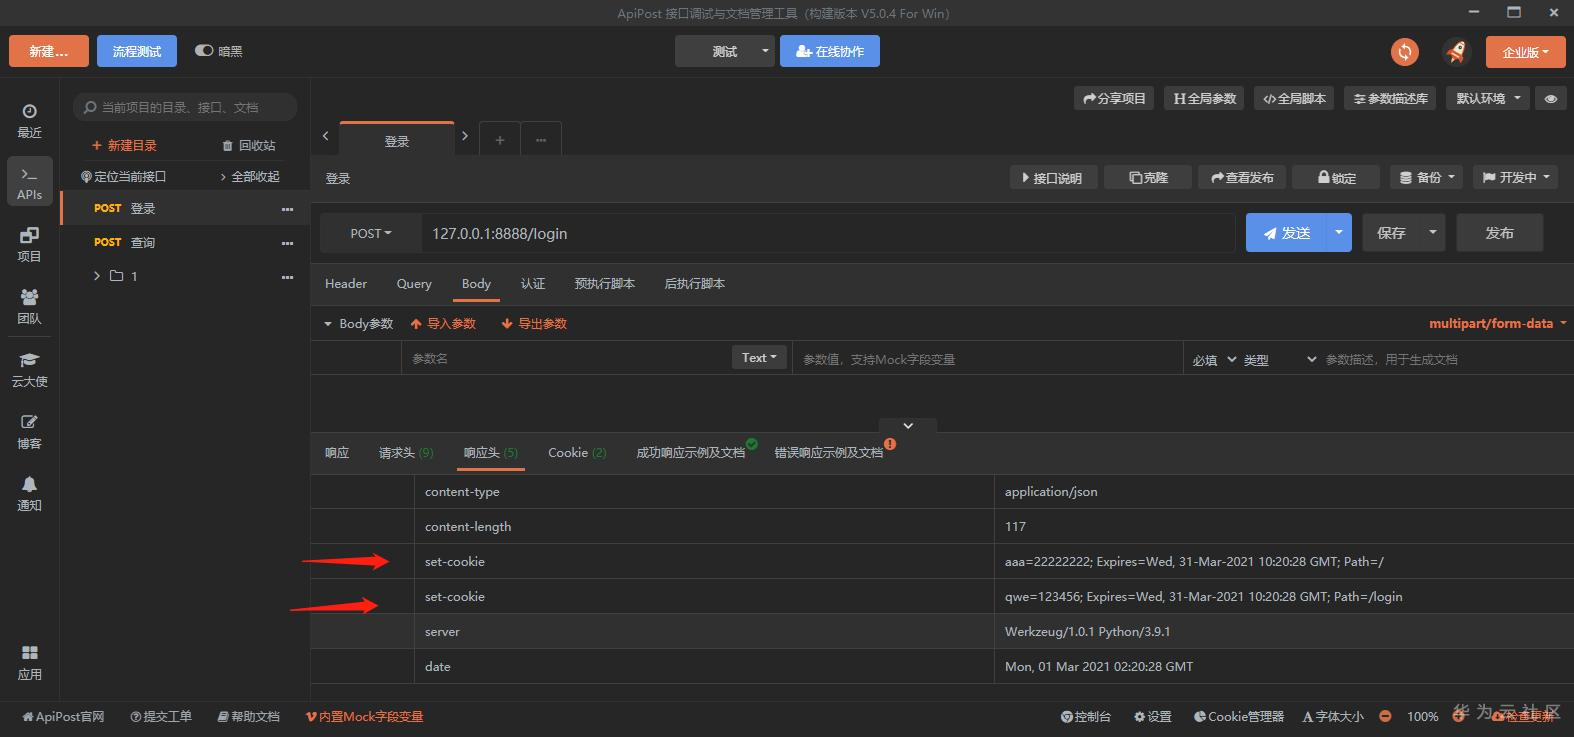Viewport: 1574px width, 737px height.
Task: Click the 分享项目 share button
Action: [1114, 98]
